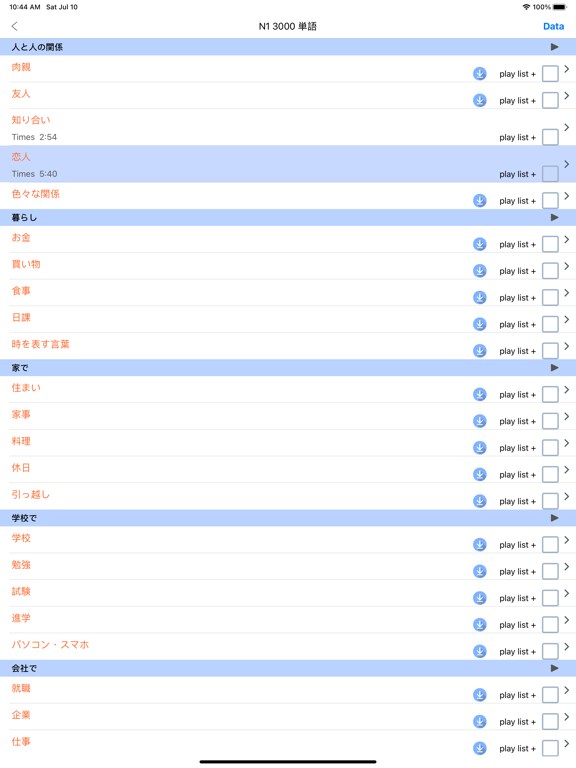The width and height of the screenshot is (576, 768).
Task: Open details chevron for 企業
Action: pos(567,717)
